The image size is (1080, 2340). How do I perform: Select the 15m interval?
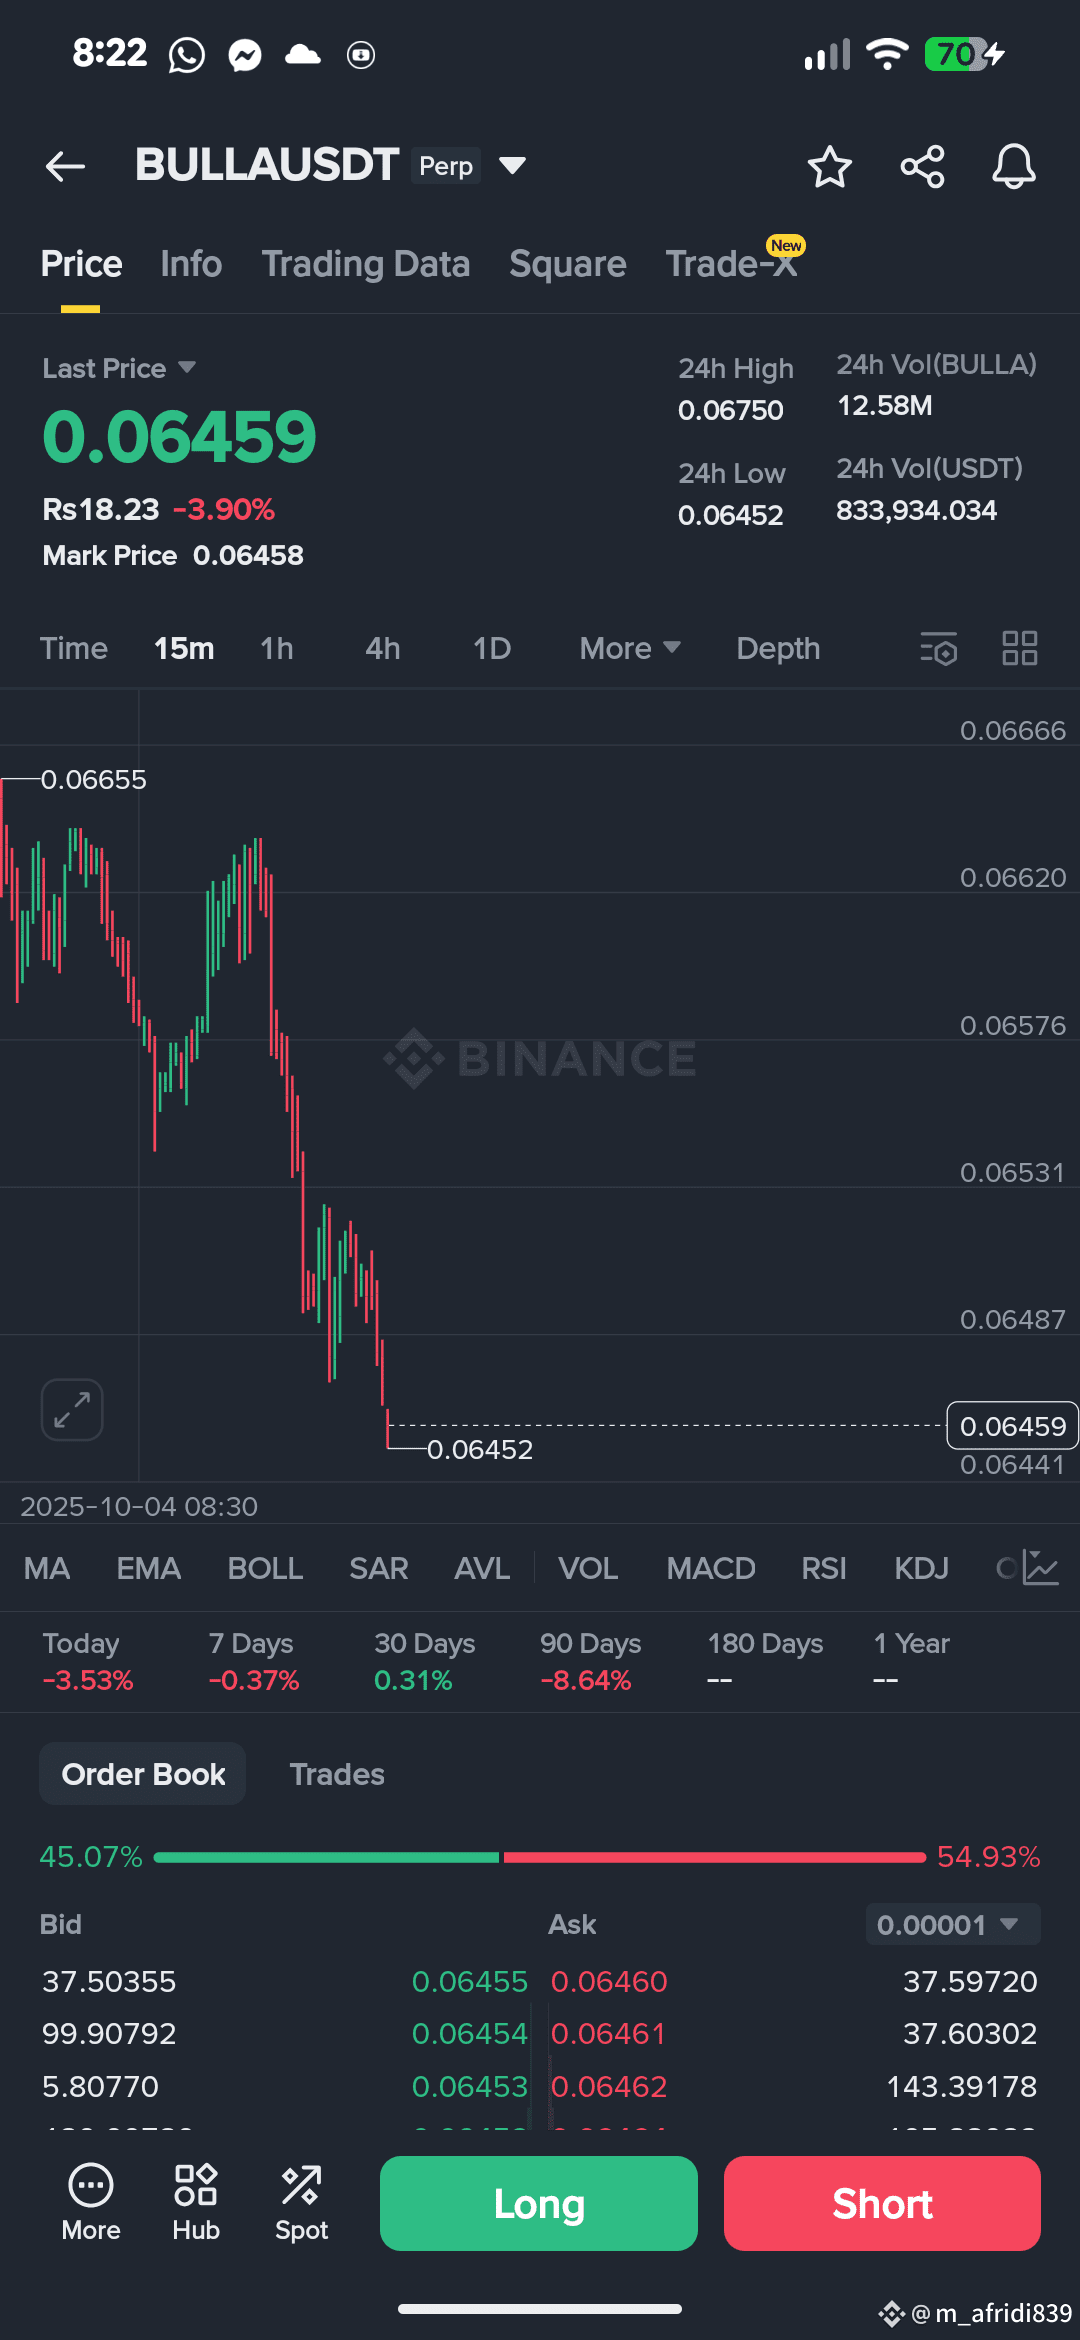click(184, 648)
